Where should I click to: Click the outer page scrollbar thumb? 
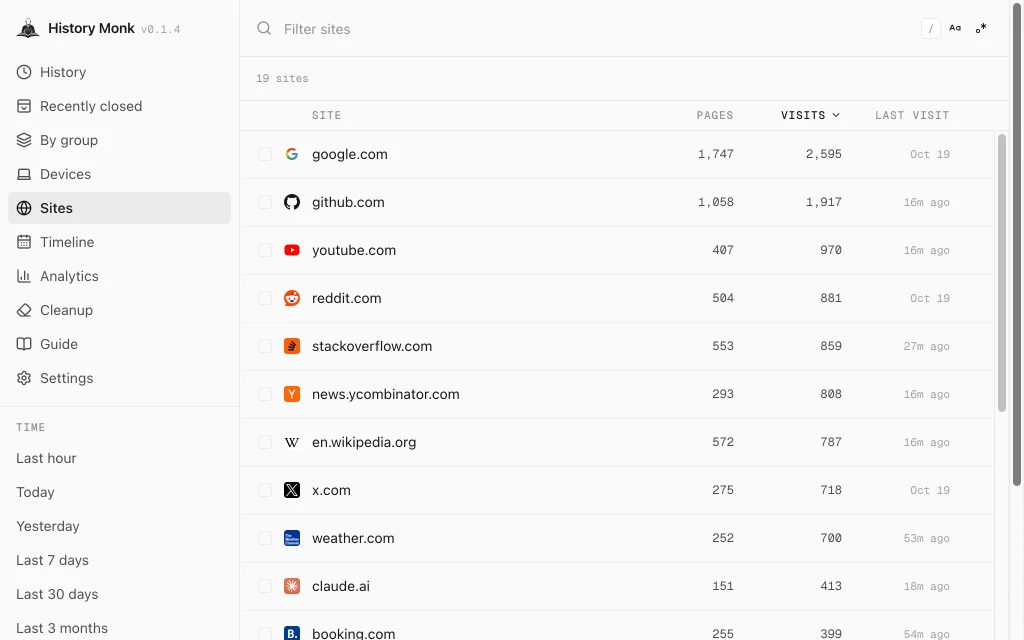[1017, 243]
